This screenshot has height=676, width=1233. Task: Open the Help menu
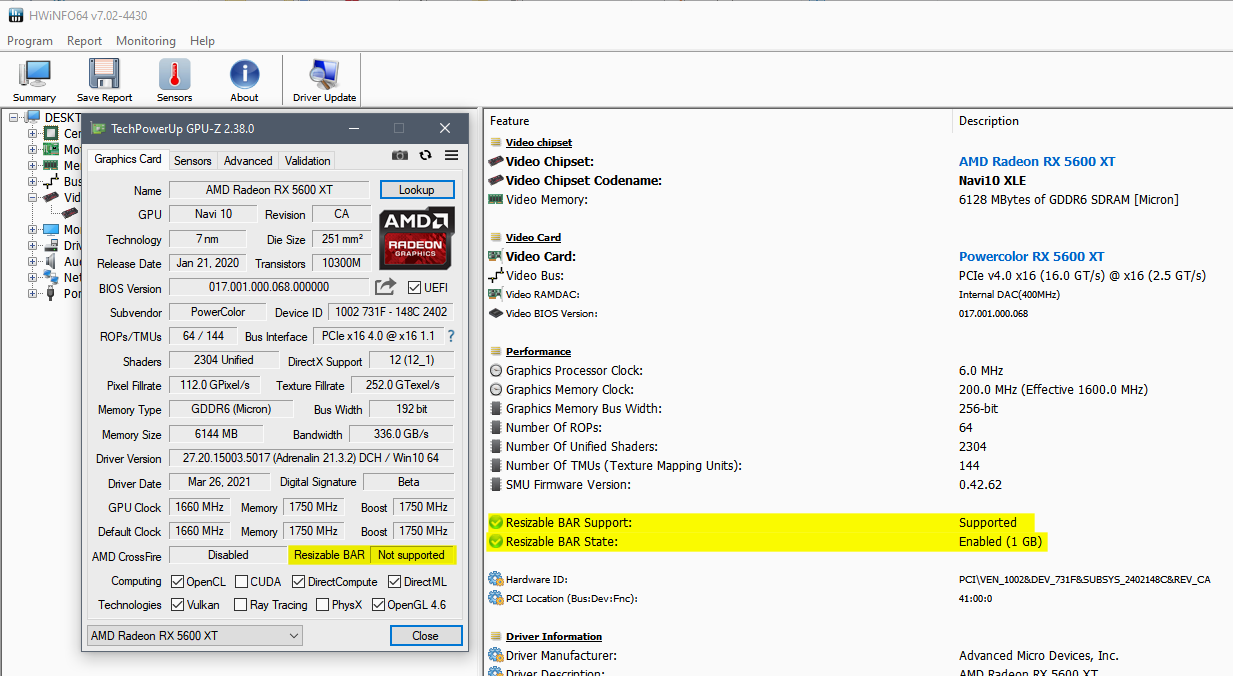pos(203,41)
